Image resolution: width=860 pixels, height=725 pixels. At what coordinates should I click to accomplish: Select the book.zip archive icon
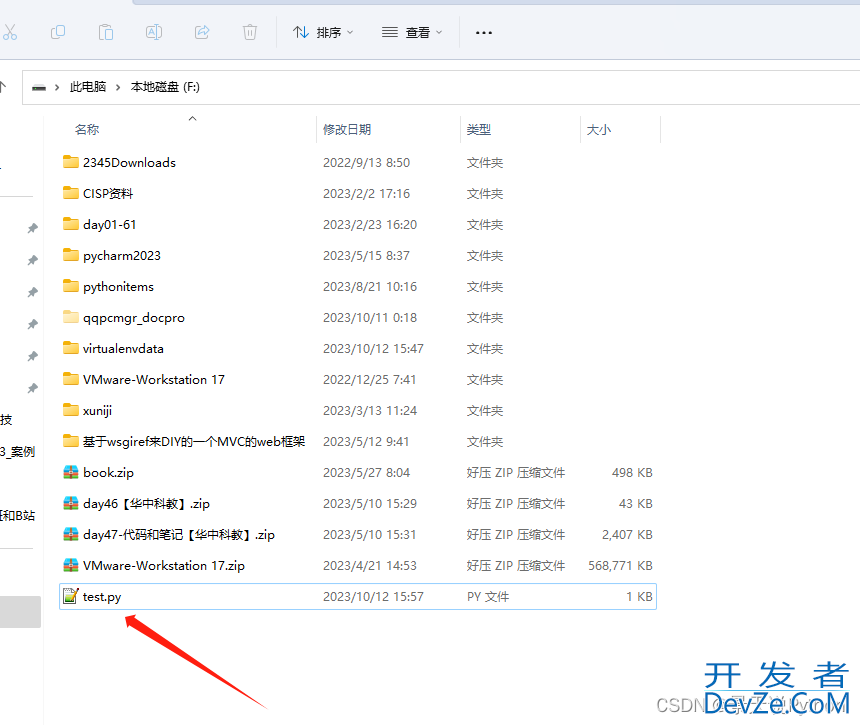pyautogui.click(x=71, y=472)
